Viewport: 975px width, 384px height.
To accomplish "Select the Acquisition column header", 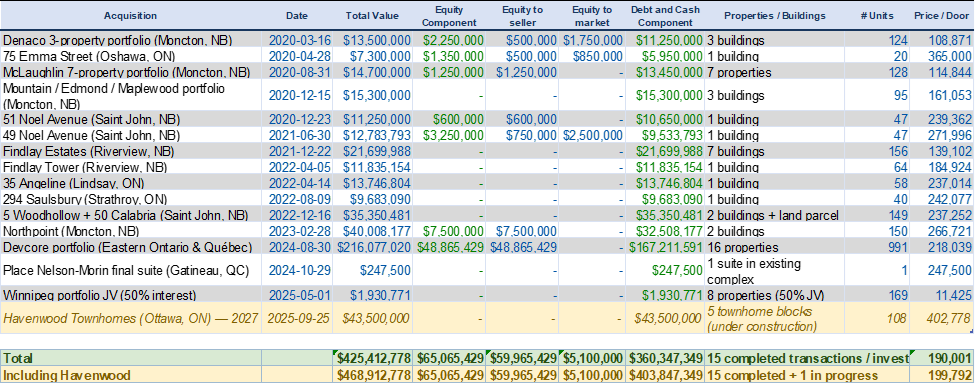I will click(131, 16).
